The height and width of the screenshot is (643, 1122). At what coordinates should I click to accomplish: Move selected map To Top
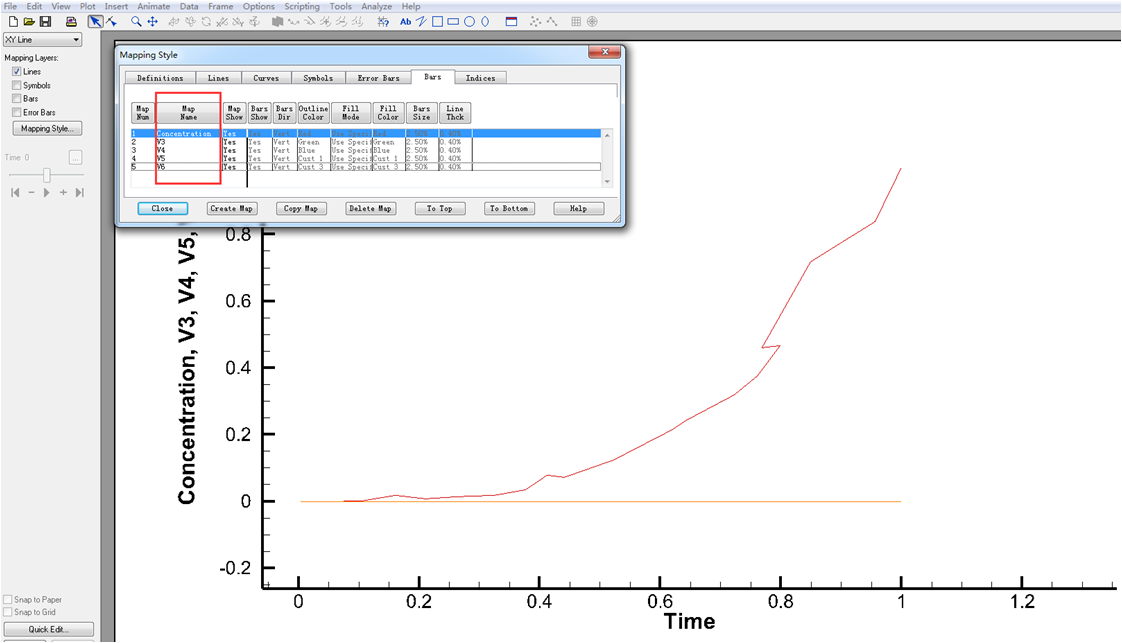click(x=439, y=209)
